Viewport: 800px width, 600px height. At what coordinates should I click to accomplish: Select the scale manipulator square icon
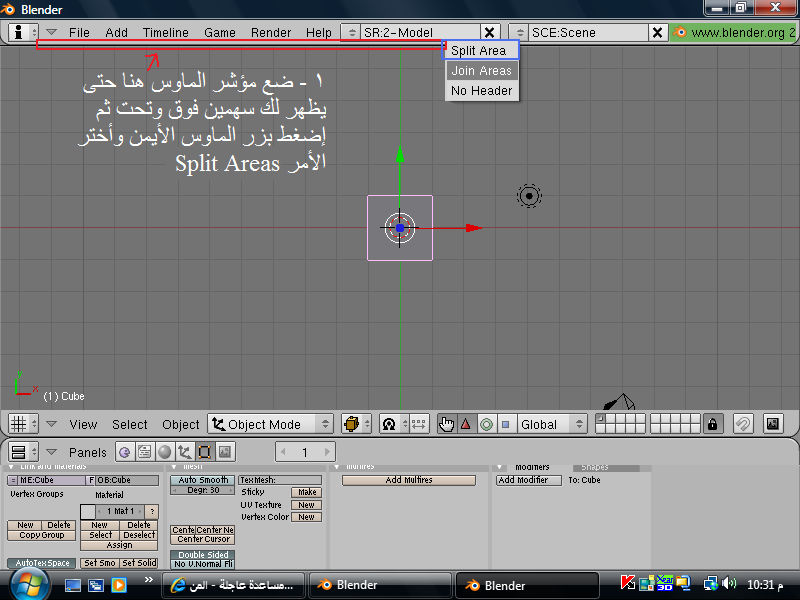[506, 424]
